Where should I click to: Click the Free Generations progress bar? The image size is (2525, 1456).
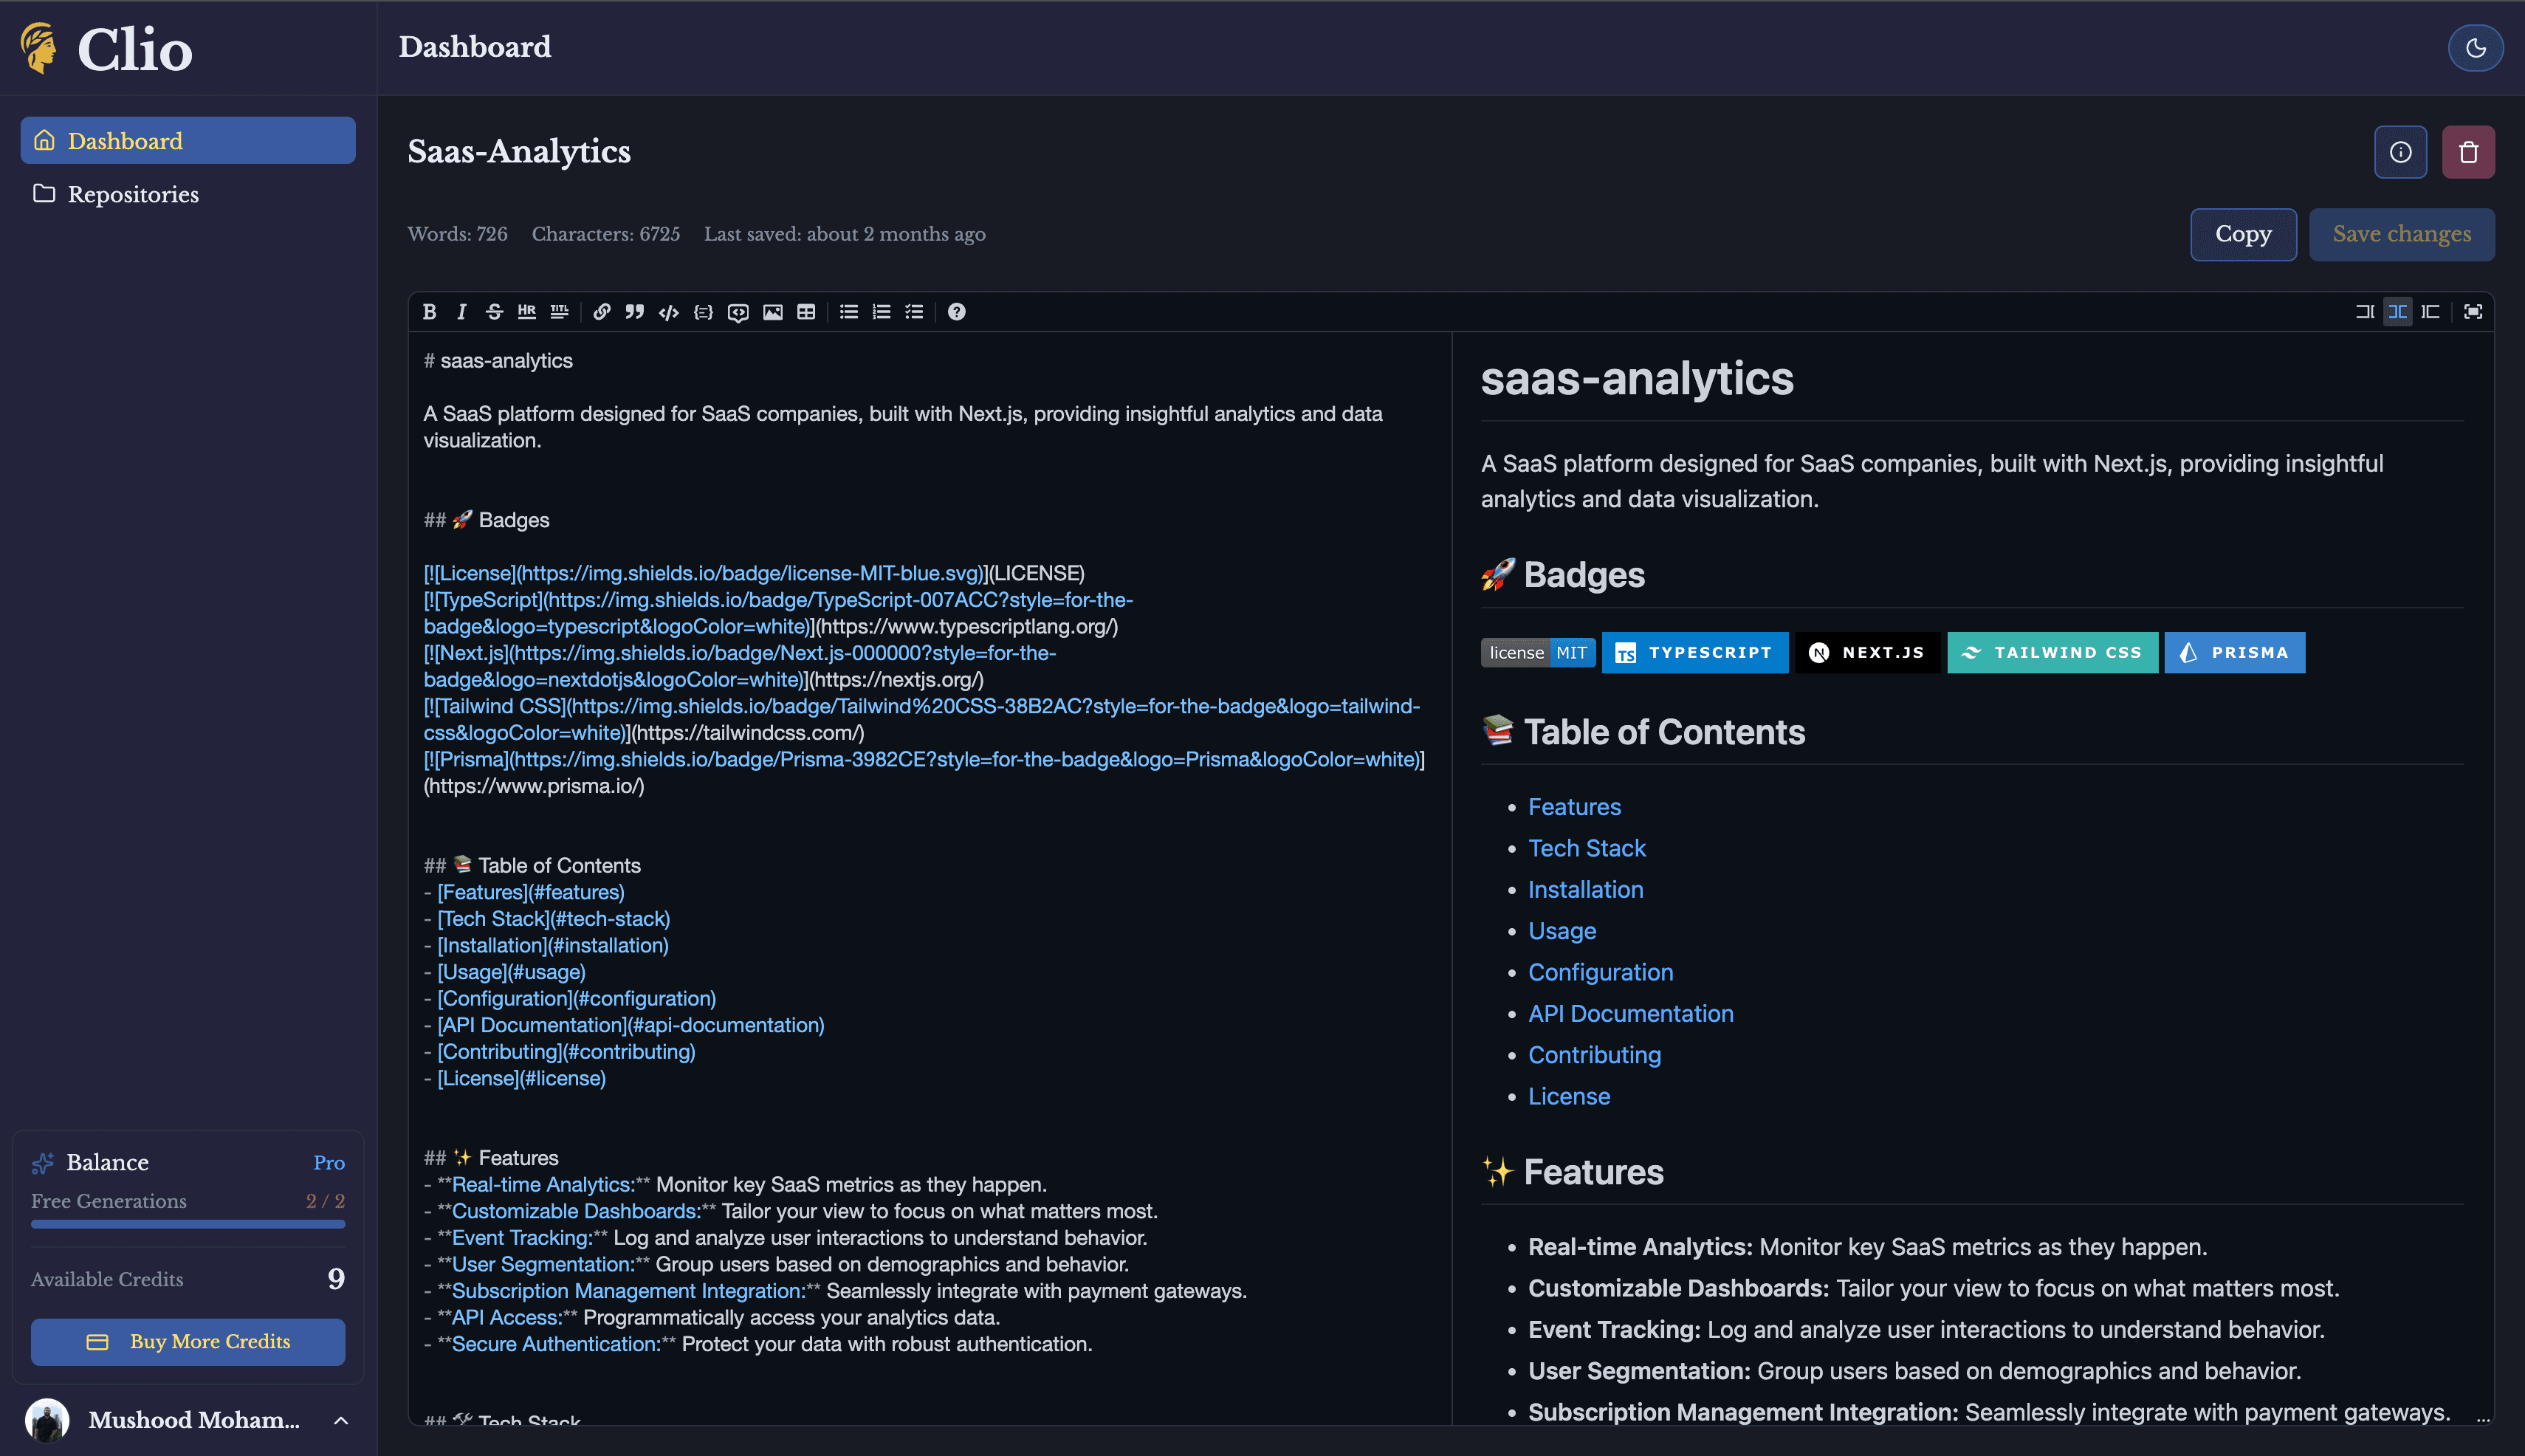click(188, 1224)
